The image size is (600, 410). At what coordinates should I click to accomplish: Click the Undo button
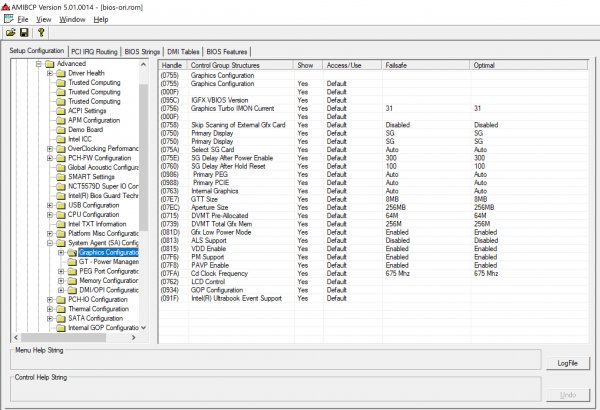[x=567, y=395]
